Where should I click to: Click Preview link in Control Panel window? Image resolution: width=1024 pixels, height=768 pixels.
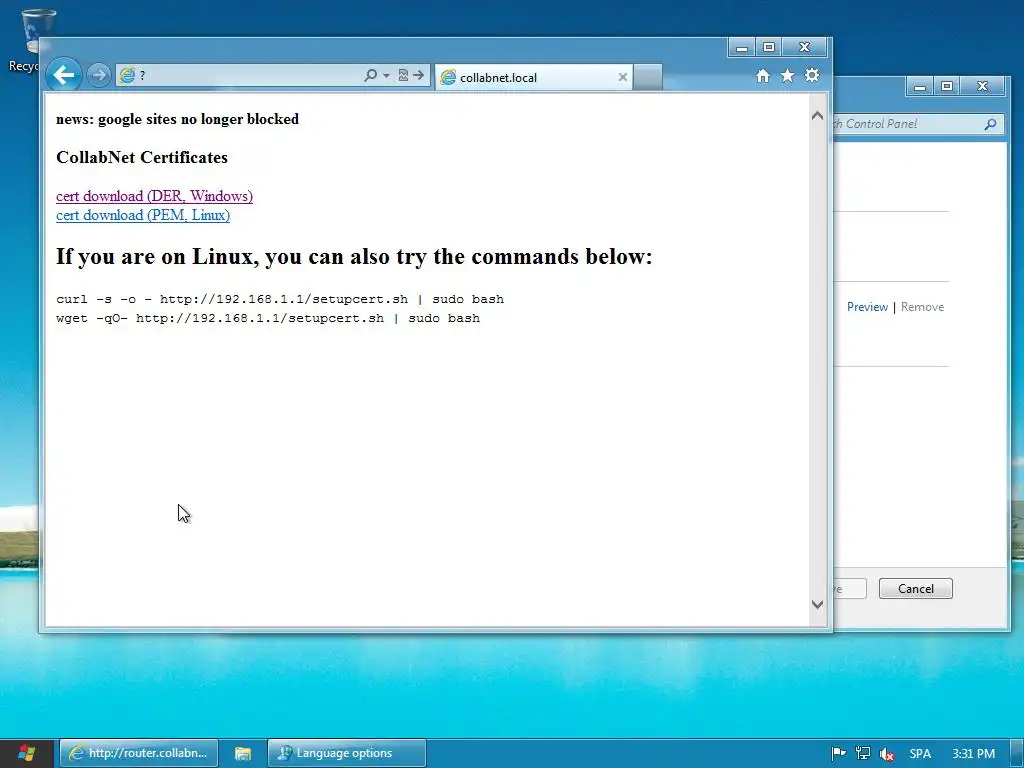[x=867, y=307]
